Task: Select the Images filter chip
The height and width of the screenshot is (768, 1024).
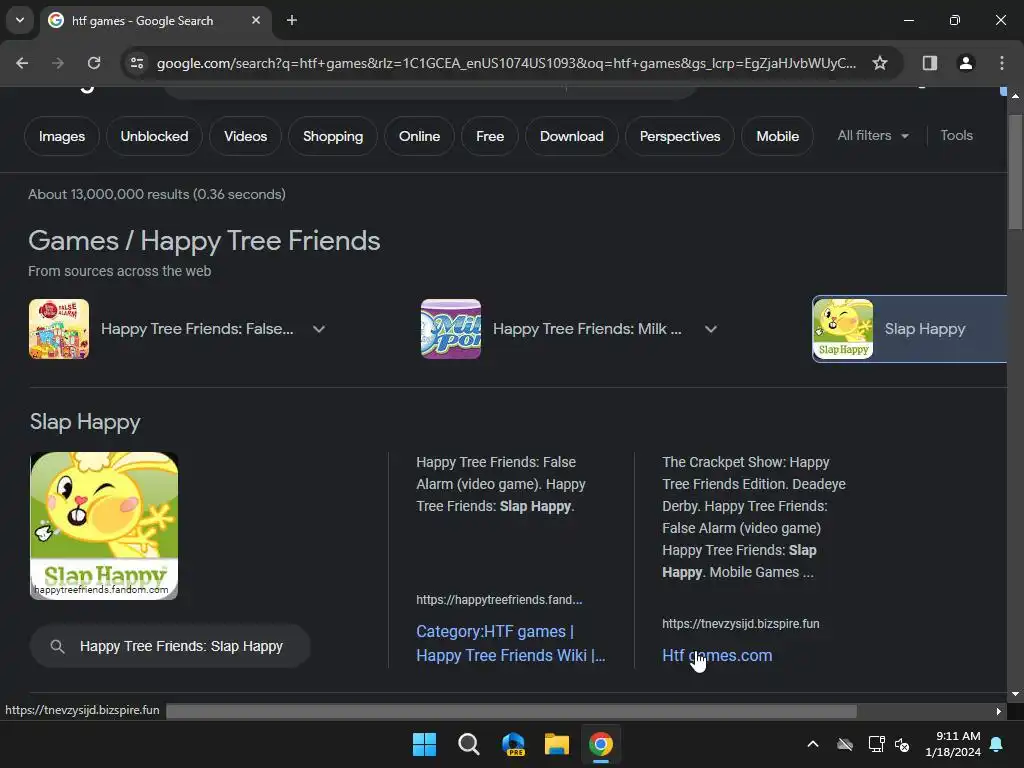Action: point(62,136)
